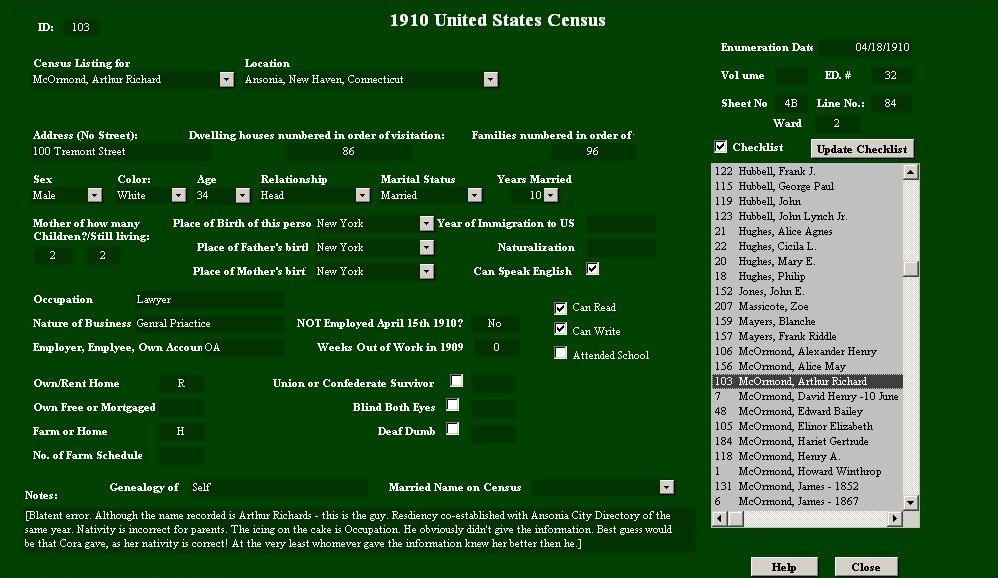Expand Married Name on Census dropdown

[666, 488]
